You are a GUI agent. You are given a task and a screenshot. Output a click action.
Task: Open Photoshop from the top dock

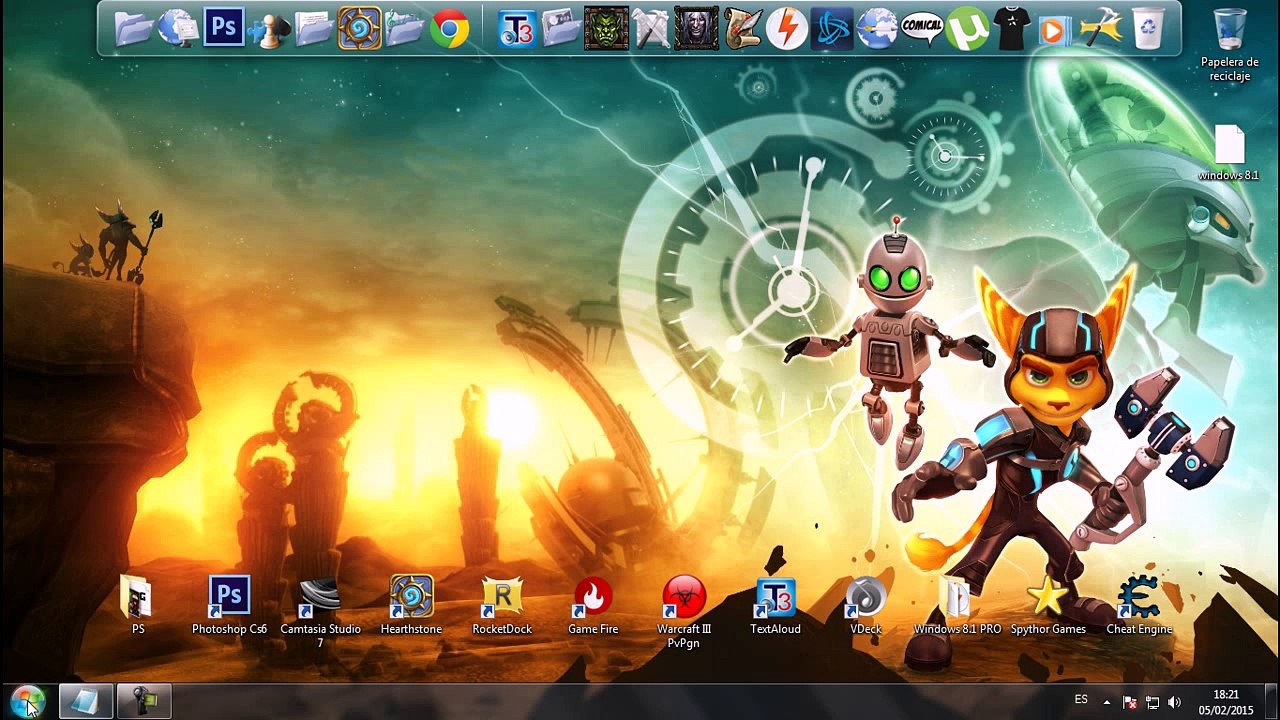[224, 28]
